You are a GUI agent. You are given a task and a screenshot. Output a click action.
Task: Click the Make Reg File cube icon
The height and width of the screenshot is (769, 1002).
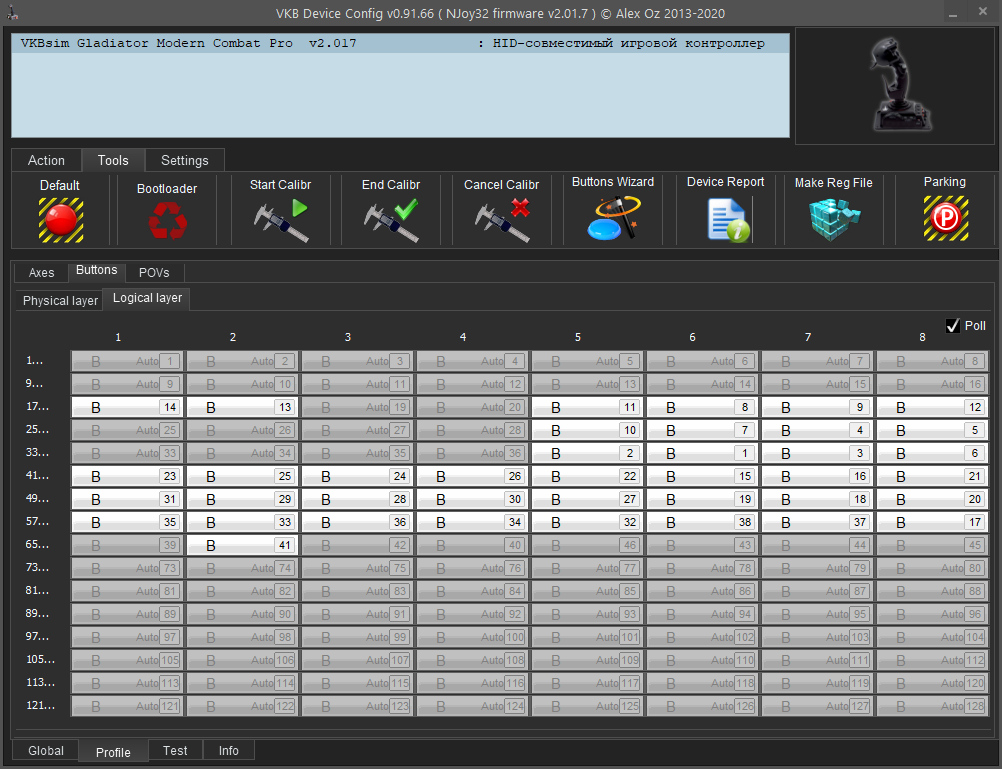tap(834, 219)
